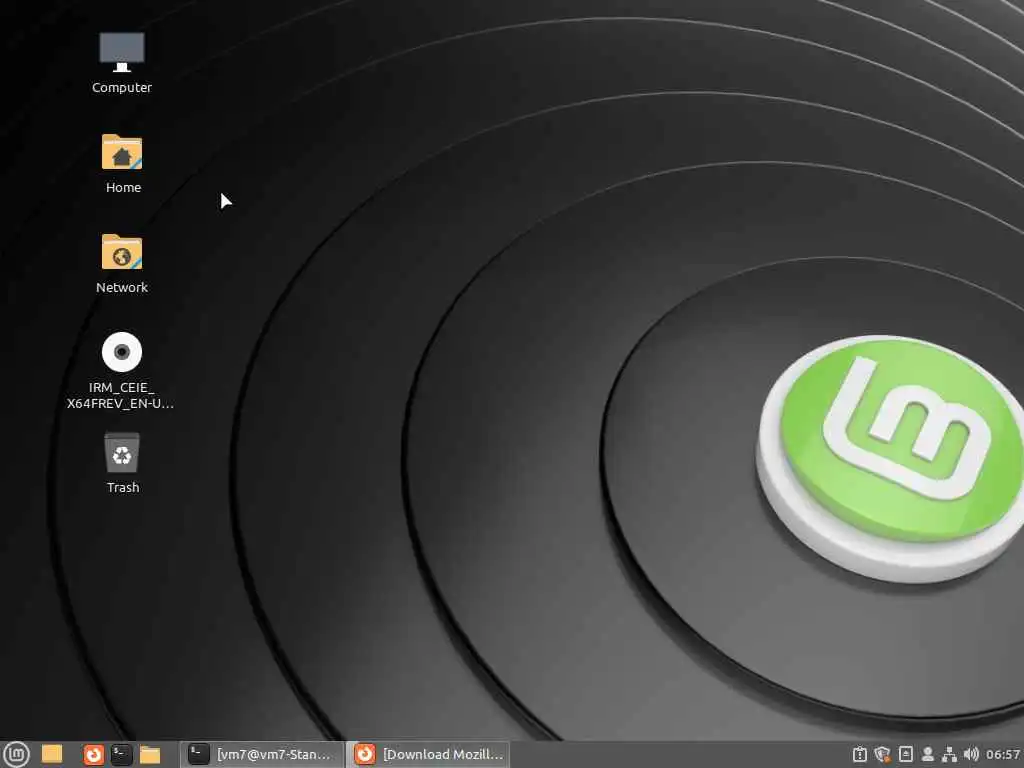Open the network connections tray icon
The width and height of the screenshot is (1024, 768).
tap(949, 754)
